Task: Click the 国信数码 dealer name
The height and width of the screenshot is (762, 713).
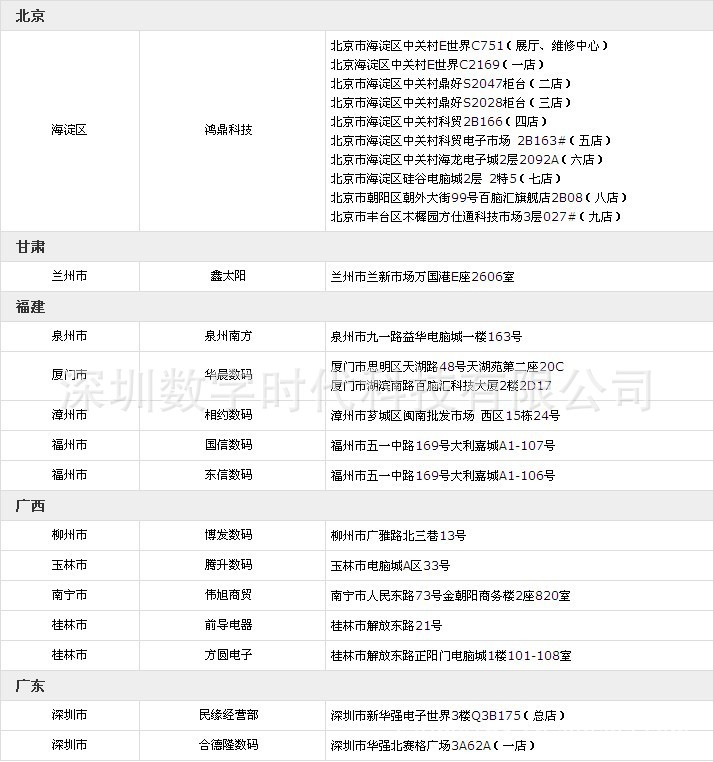Action: point(228,445)
